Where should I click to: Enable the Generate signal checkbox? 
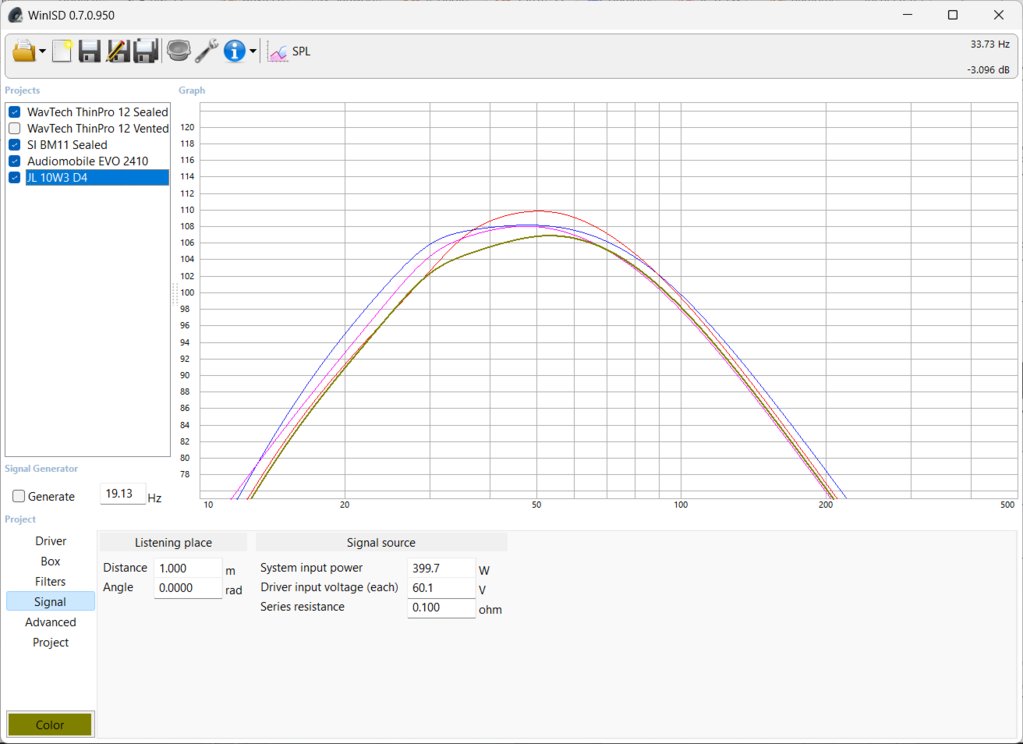19,497
